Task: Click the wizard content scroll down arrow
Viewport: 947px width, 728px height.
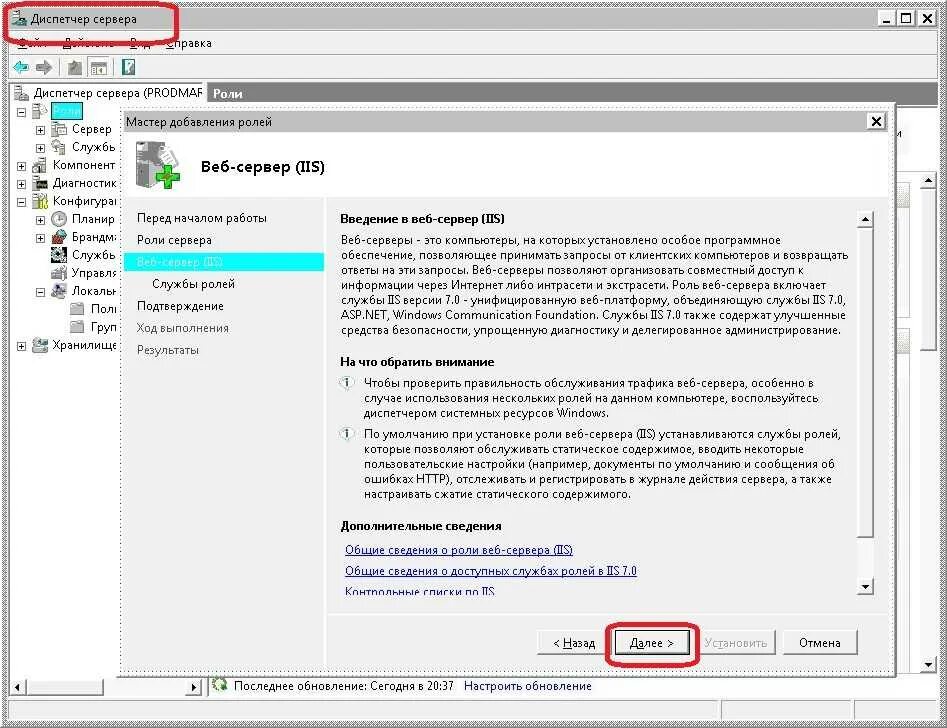Action: tap(865, 586)
